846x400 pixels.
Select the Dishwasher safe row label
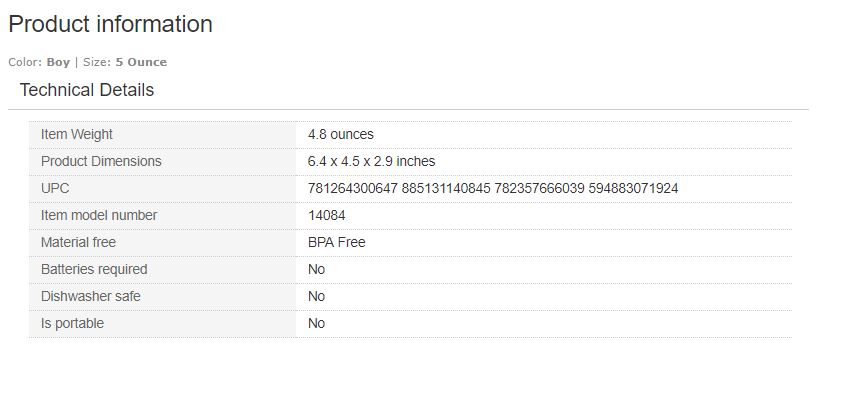point(91,296)
